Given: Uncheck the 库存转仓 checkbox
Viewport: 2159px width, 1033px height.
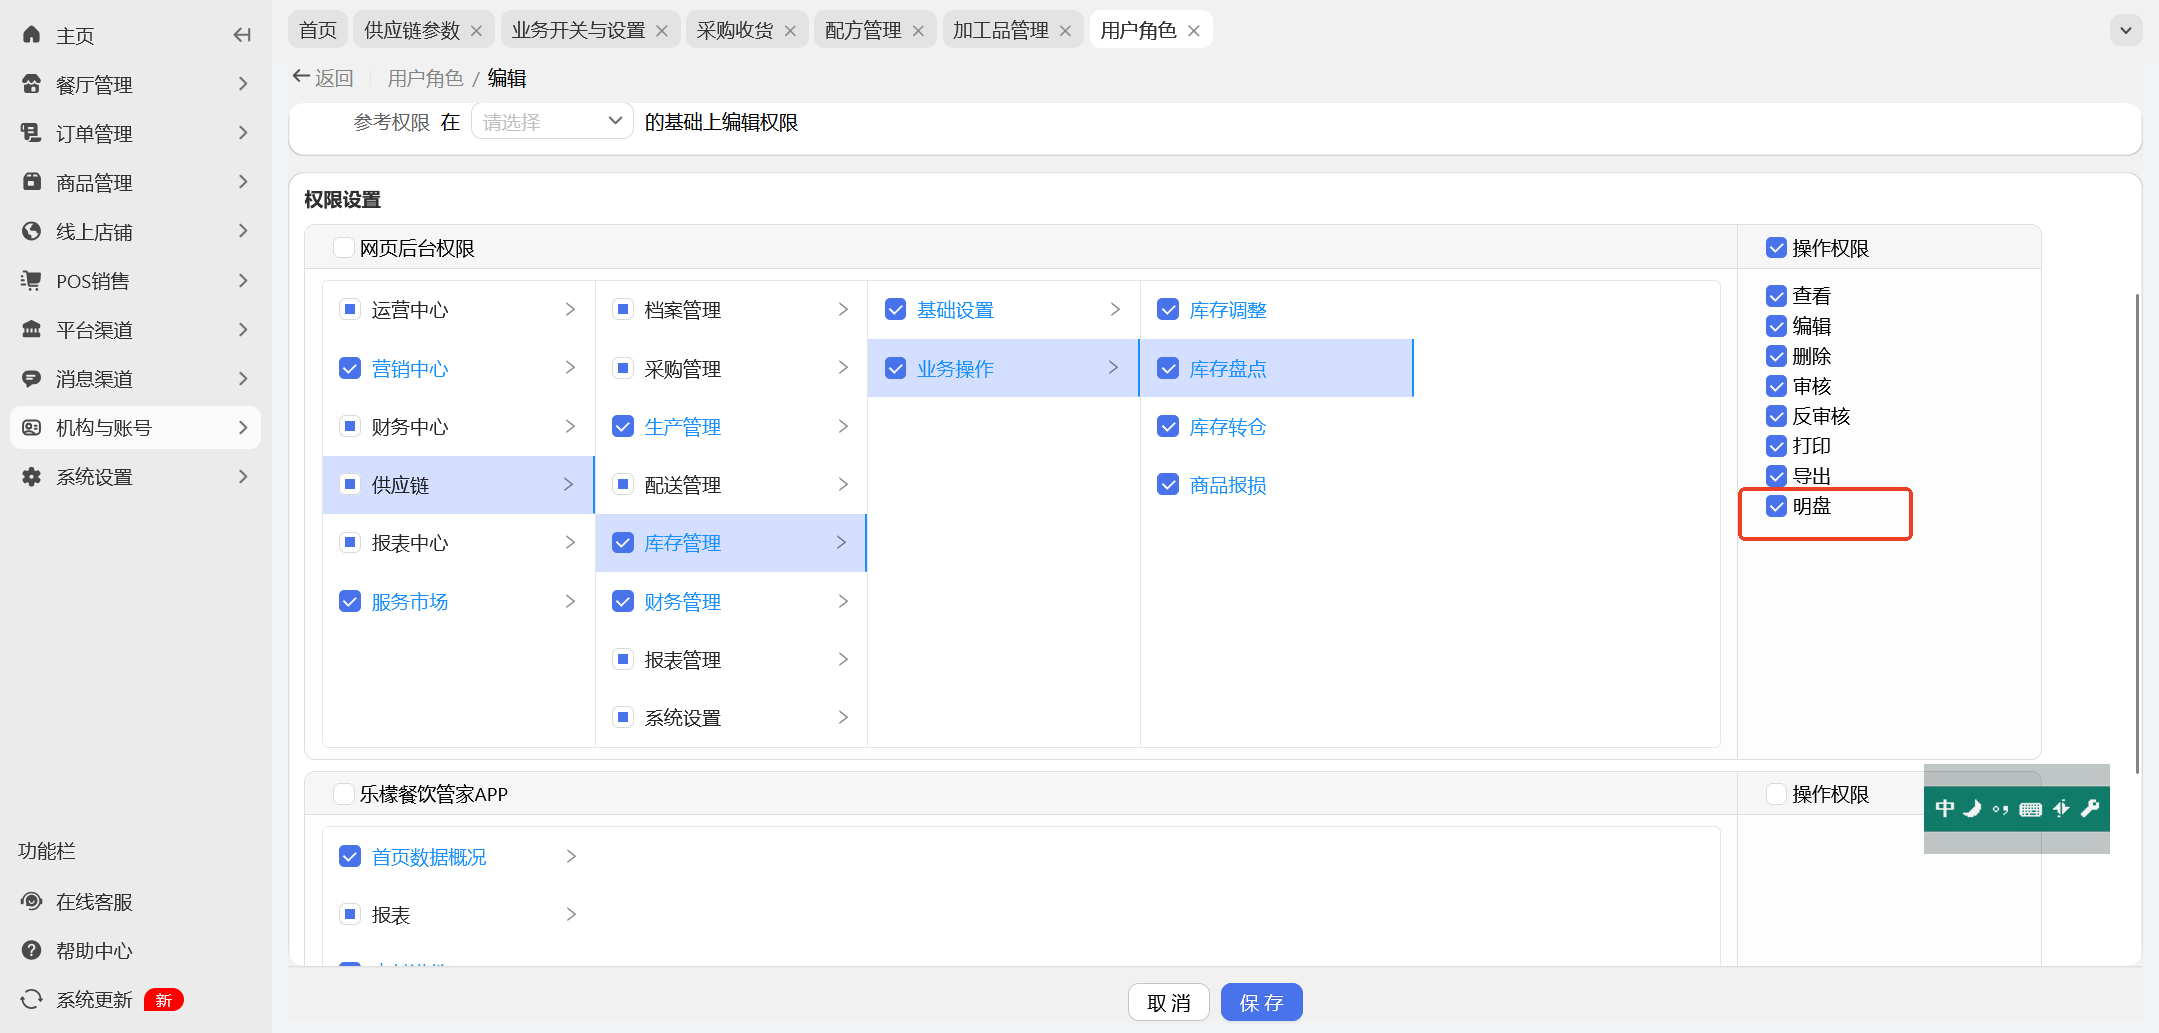Looking at the screenshot, I should tap(1168, 427).
